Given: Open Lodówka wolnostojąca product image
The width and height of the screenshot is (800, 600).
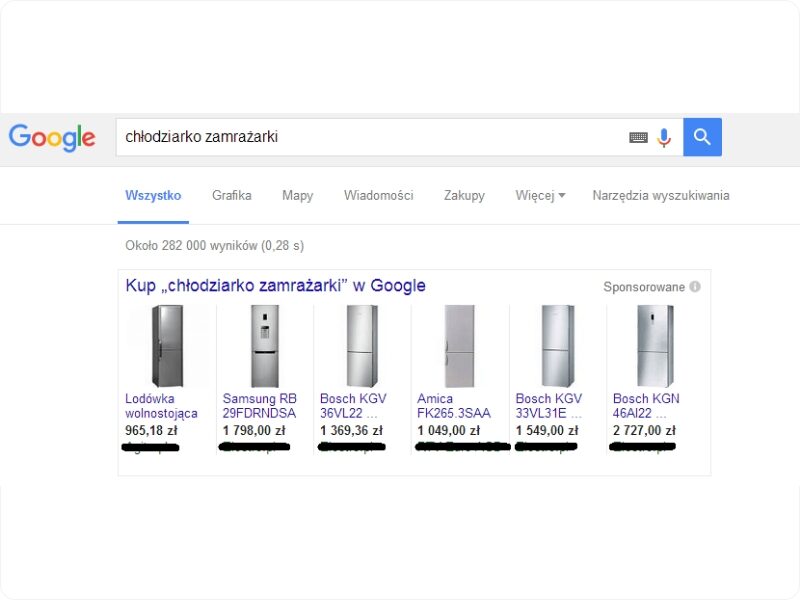Looking at the screenshot, I should pyautogui.click(x=167, y=346).
